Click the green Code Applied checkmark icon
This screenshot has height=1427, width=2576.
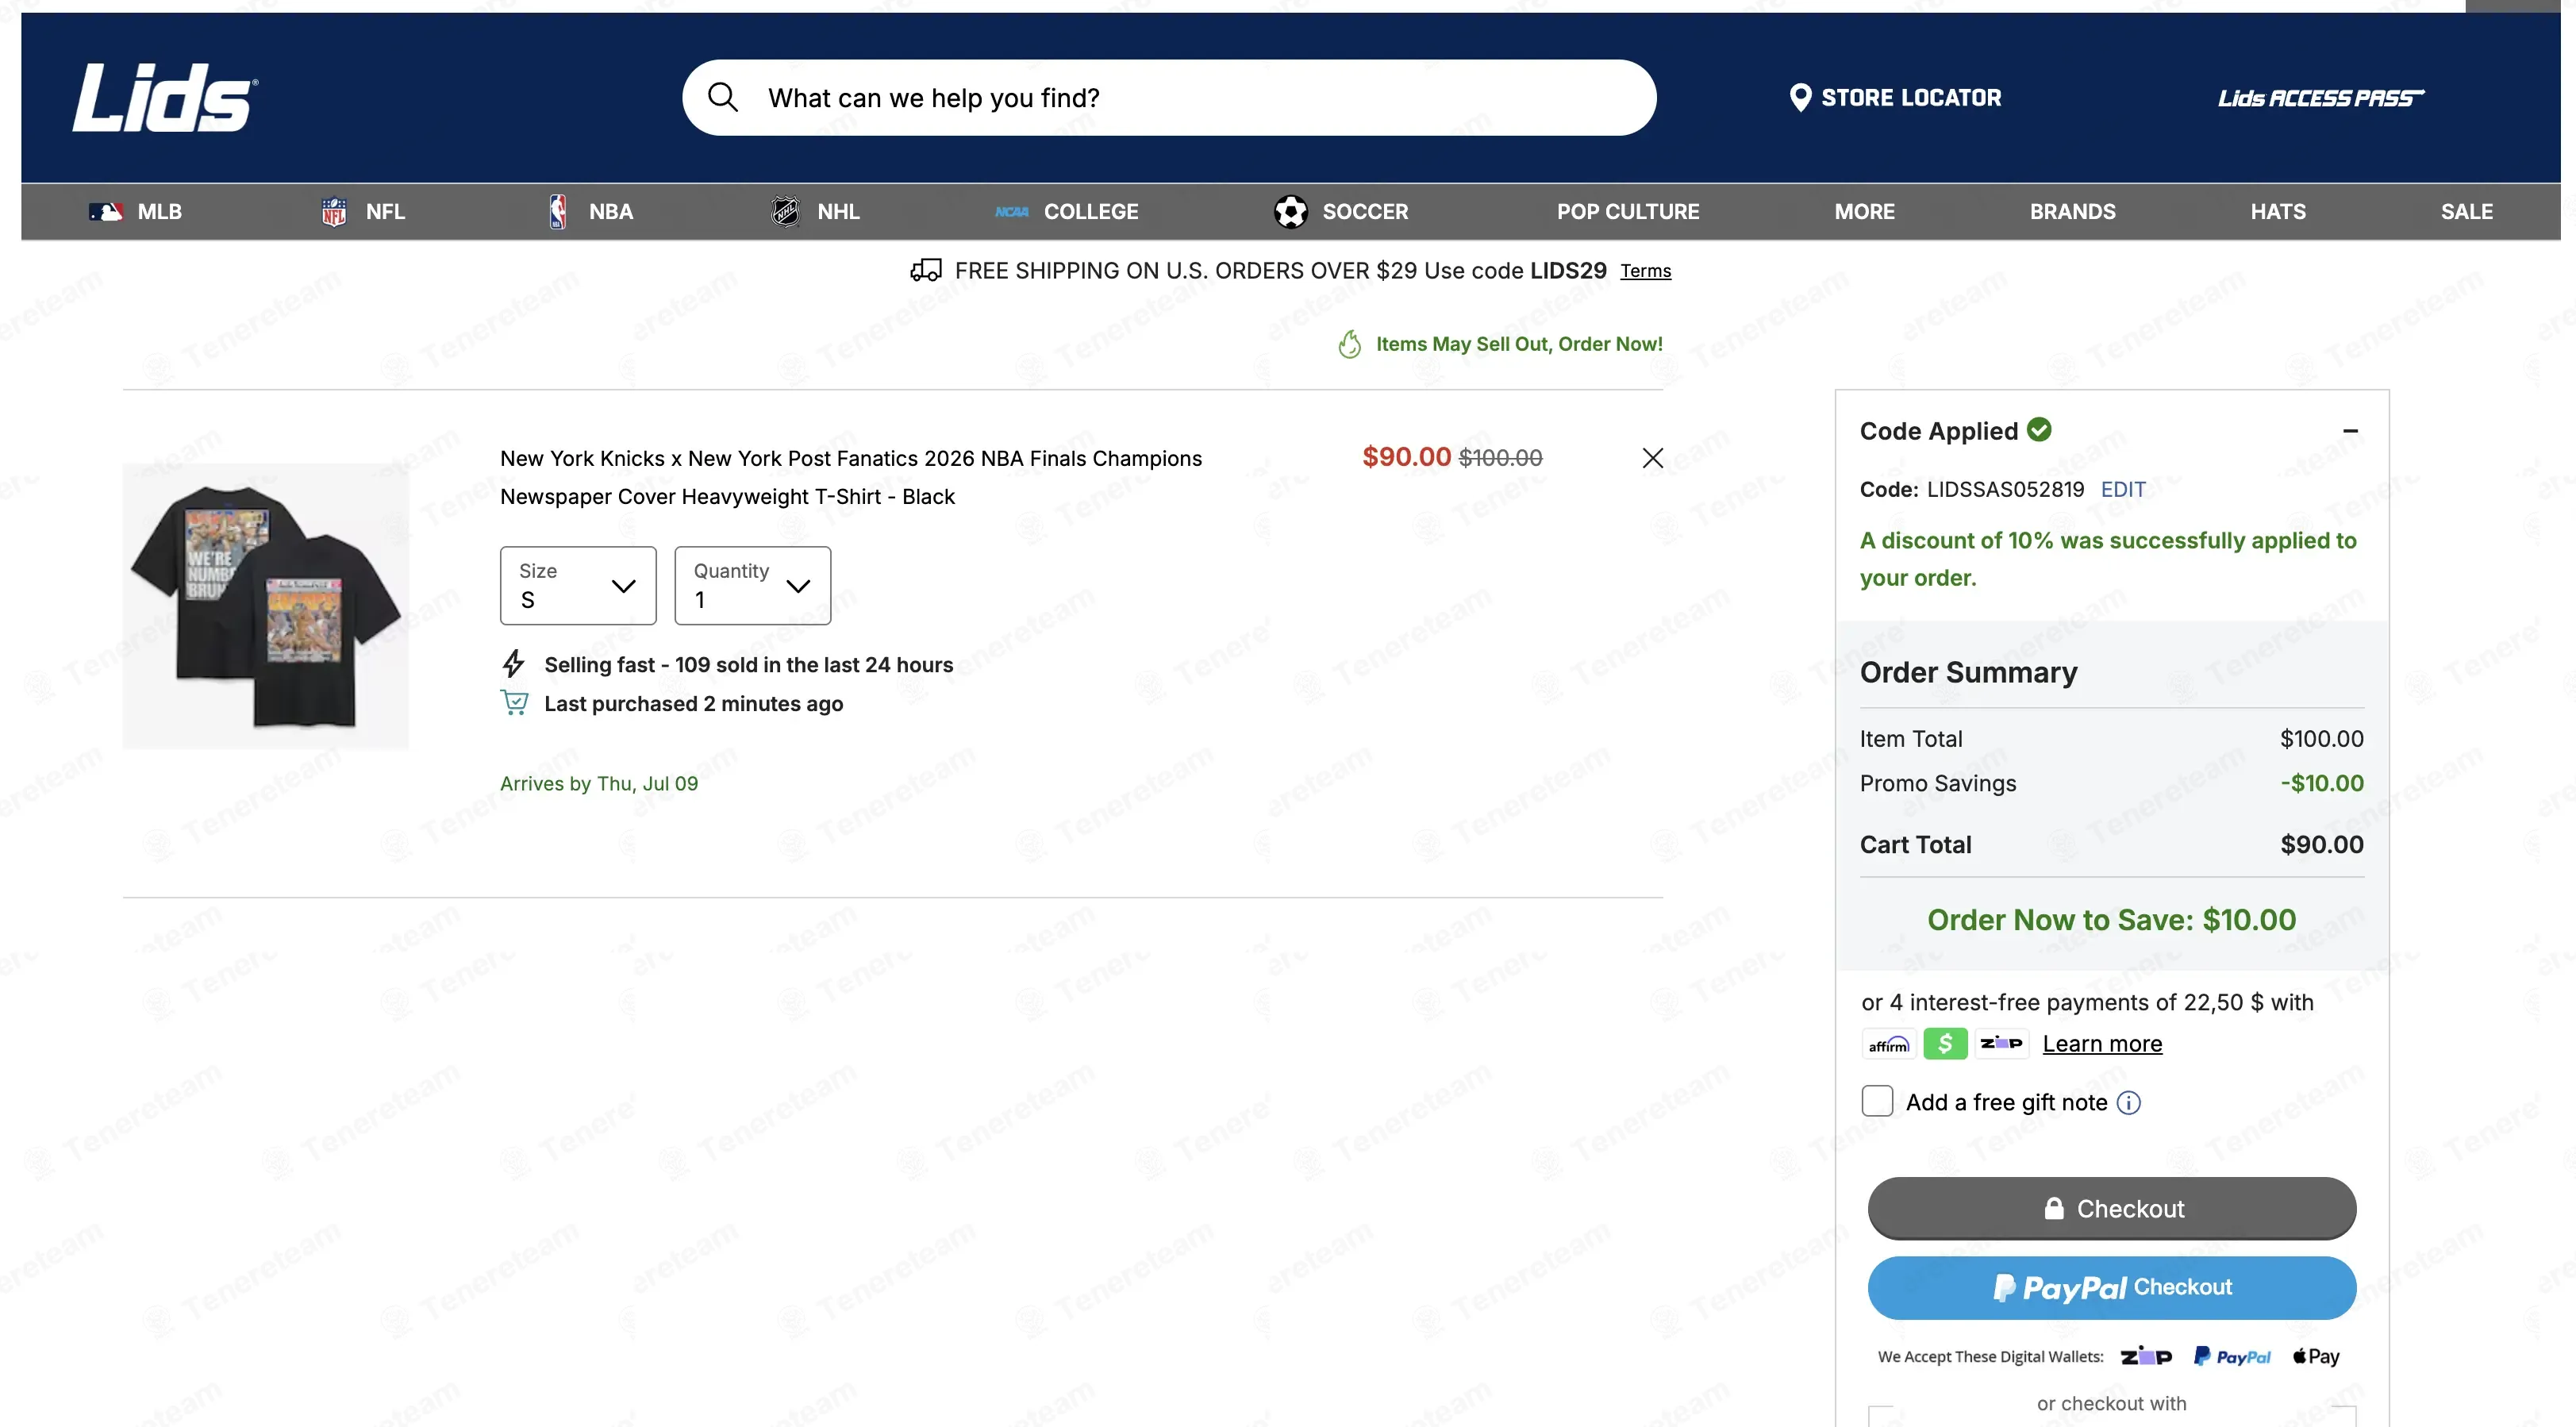(x=2039, y=429)
